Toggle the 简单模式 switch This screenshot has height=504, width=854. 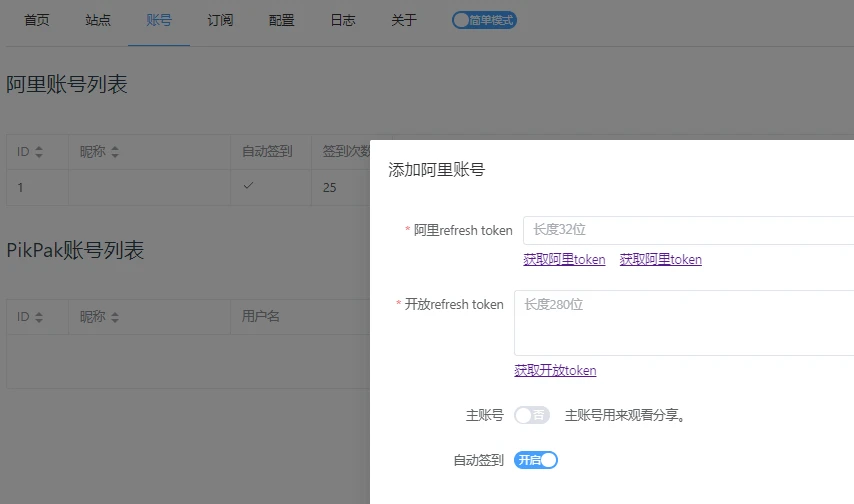tap(484, 21)
